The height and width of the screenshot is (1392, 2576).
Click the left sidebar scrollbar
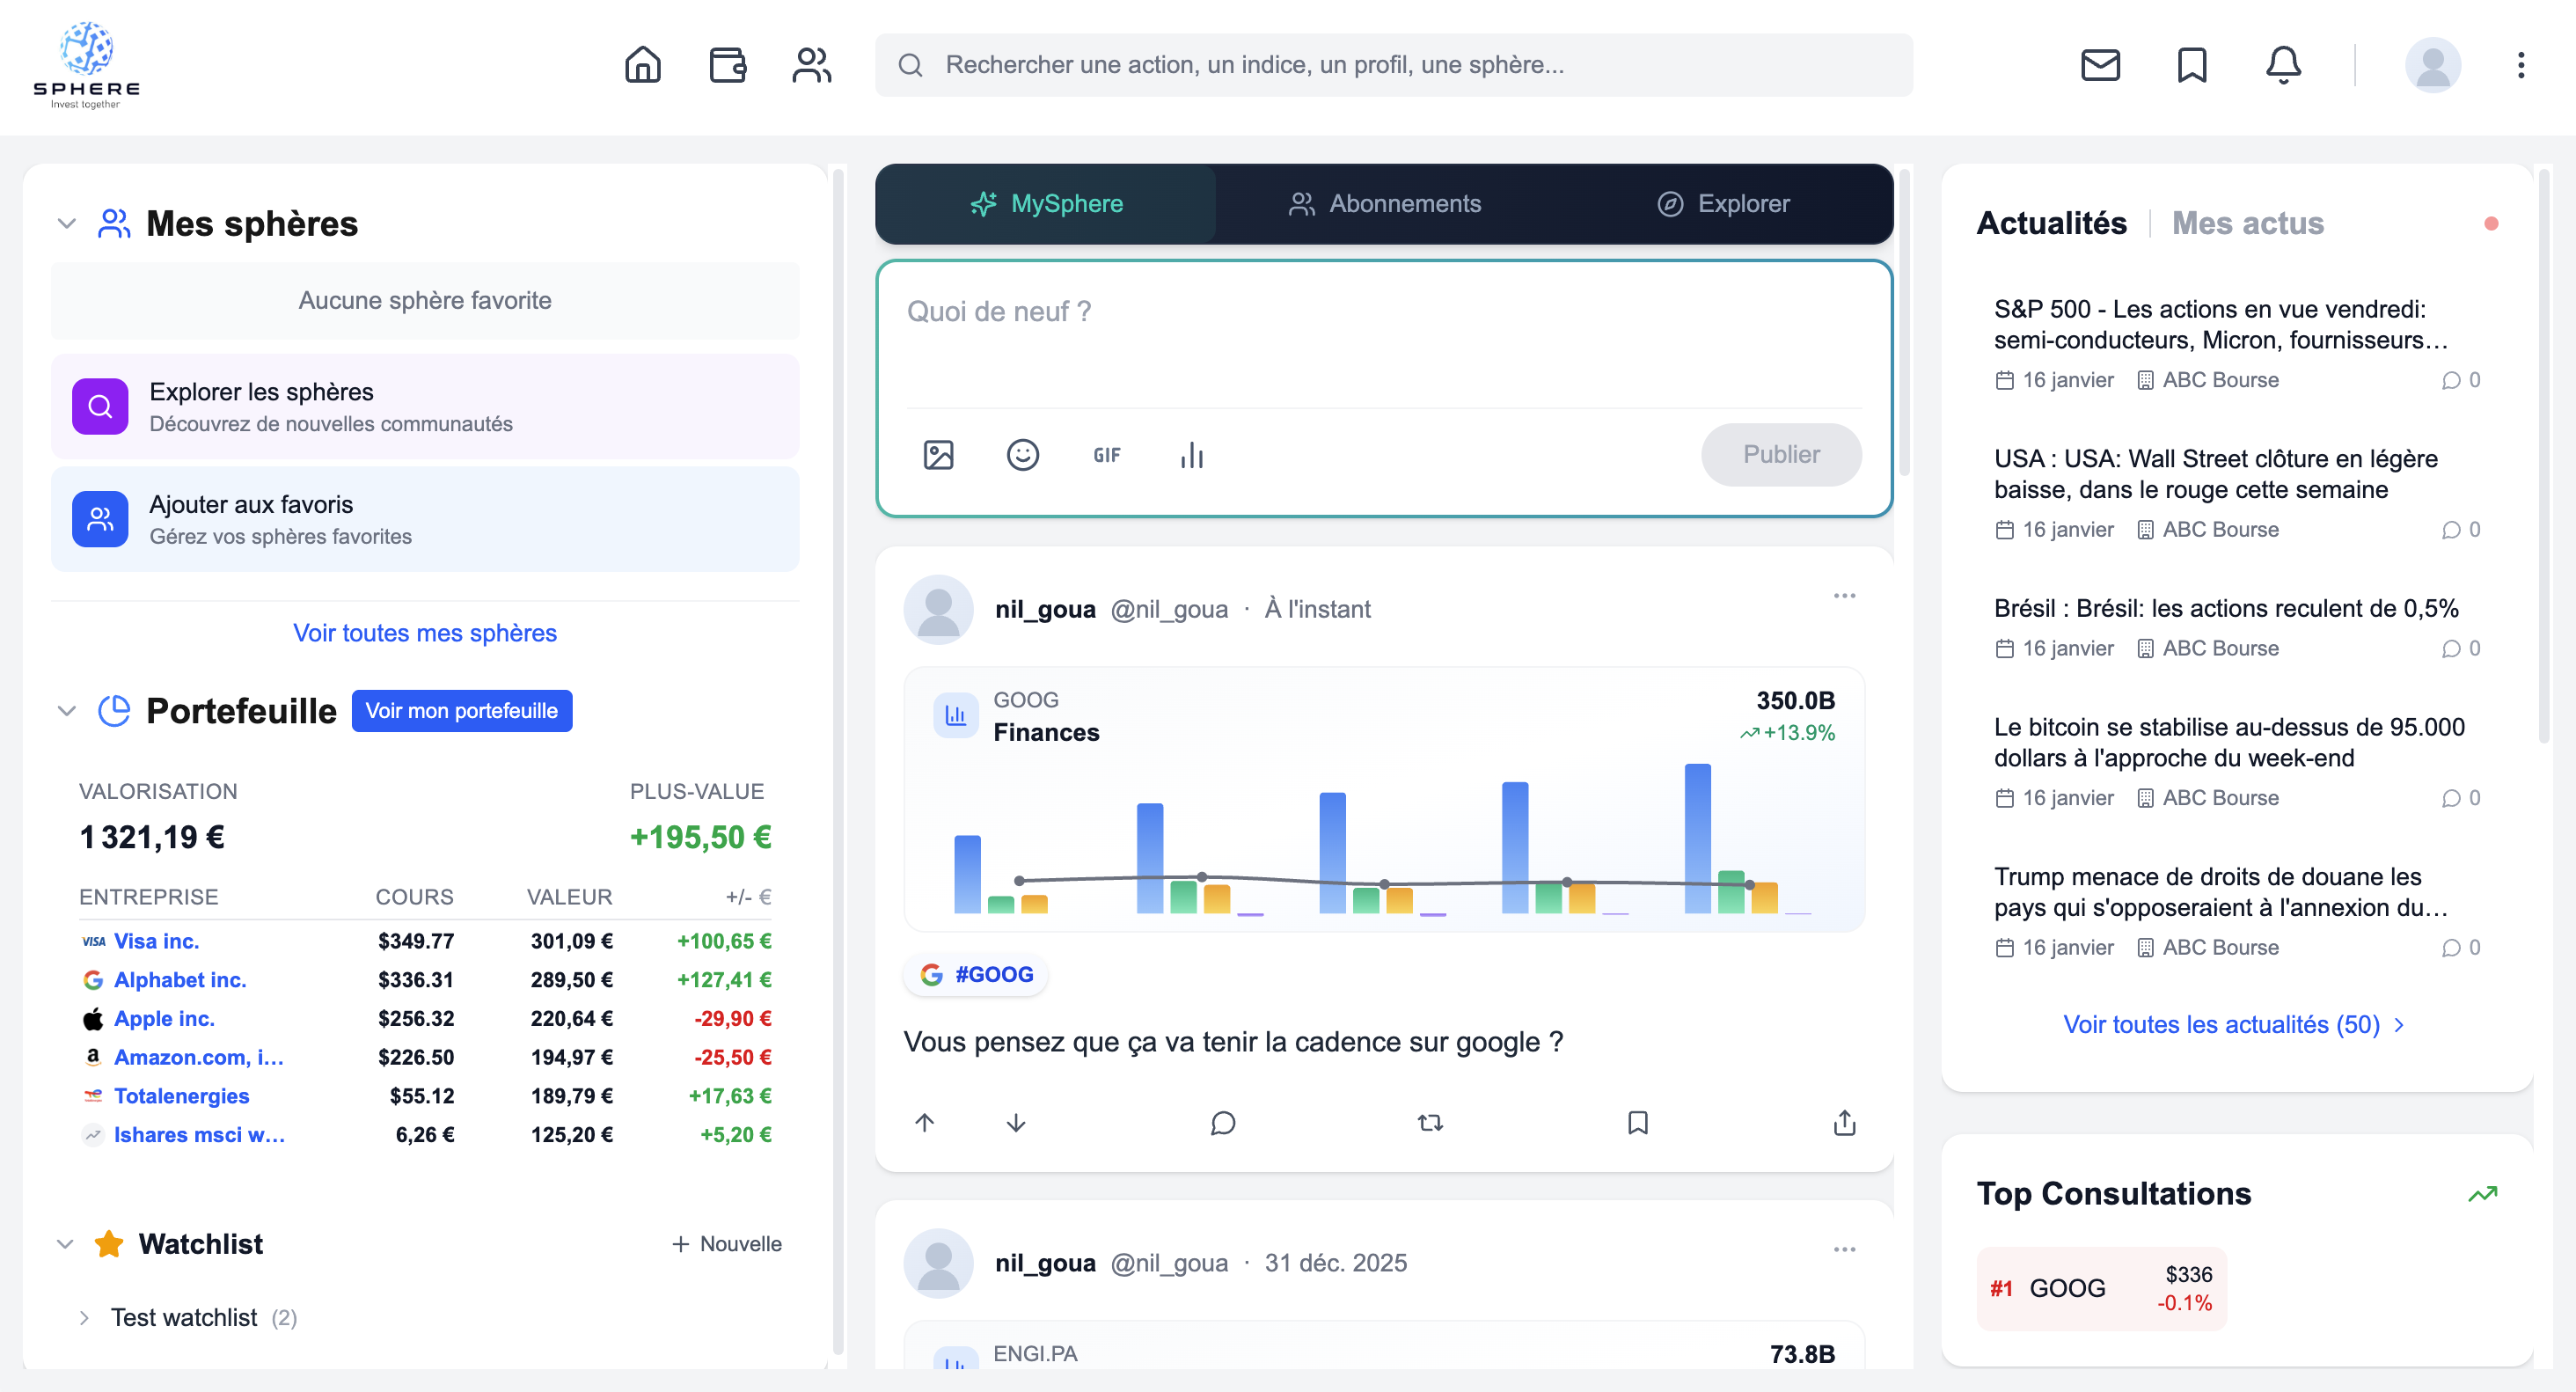coord(838,760)
